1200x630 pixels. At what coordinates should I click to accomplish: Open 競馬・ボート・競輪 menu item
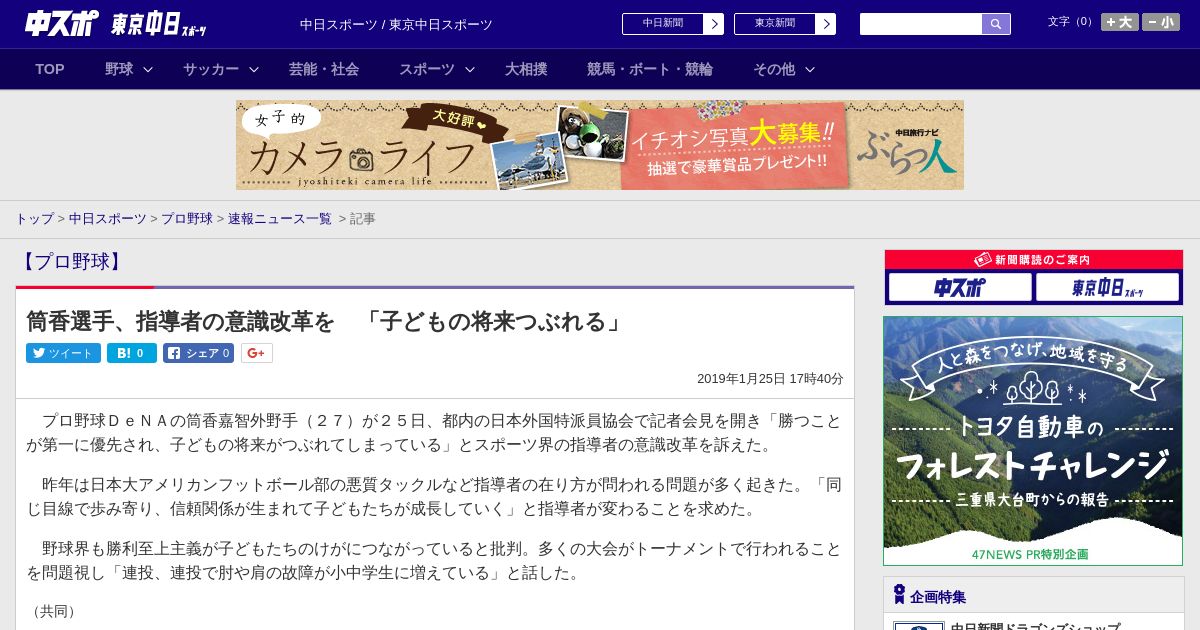point(650,69)
